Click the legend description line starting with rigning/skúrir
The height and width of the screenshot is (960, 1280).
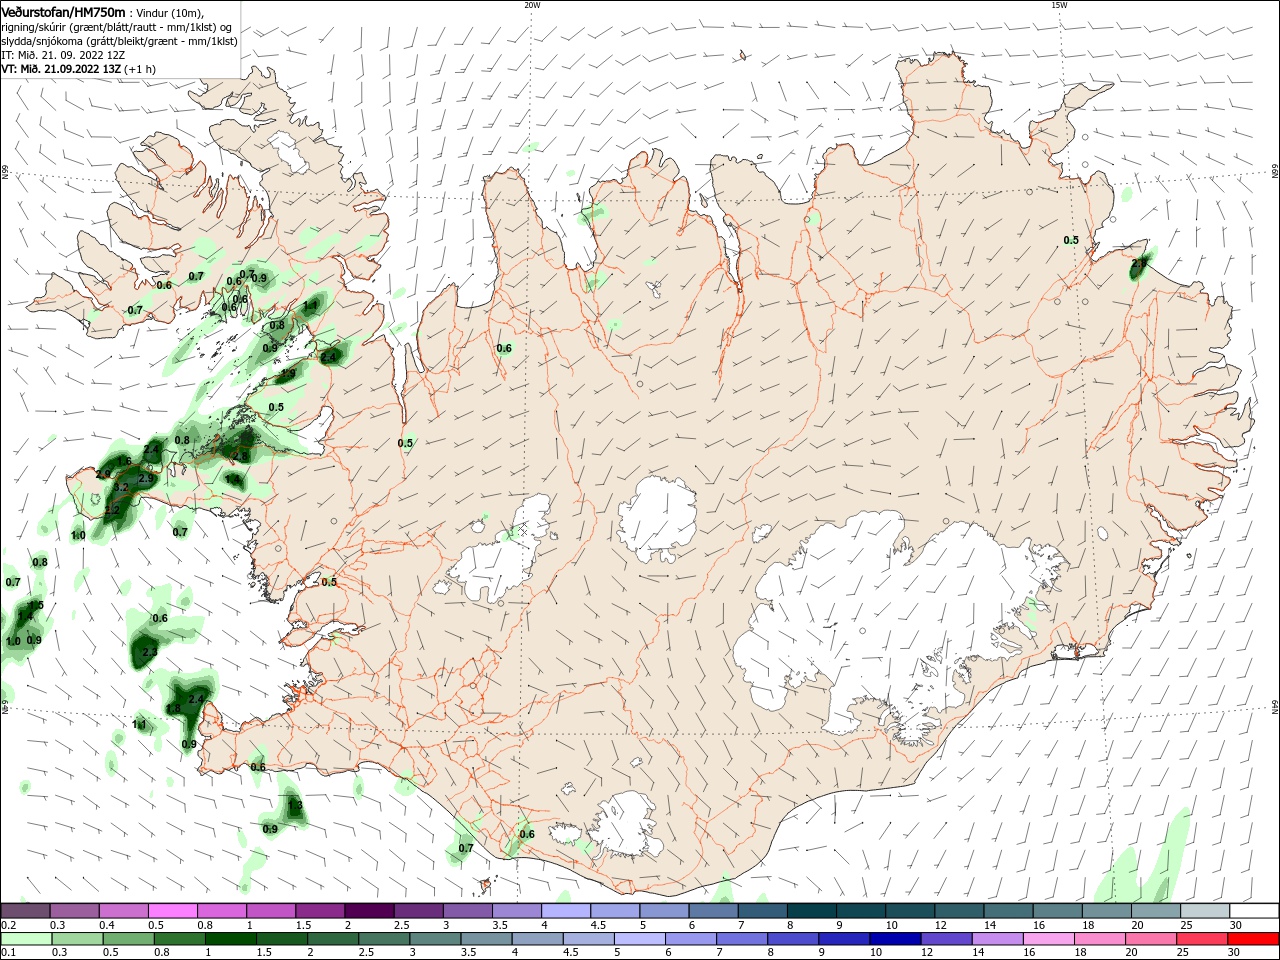click(117, 27)
